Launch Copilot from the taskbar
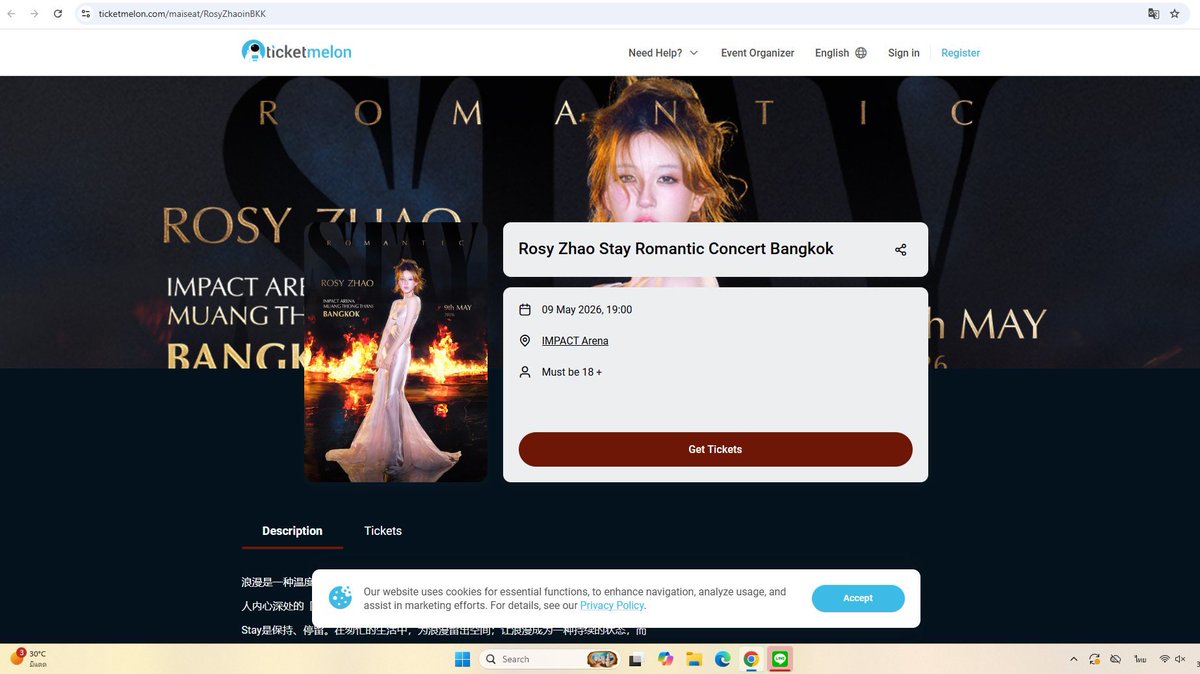The height and width of the screenshot is (674, 1200). [x=665, y=659]
